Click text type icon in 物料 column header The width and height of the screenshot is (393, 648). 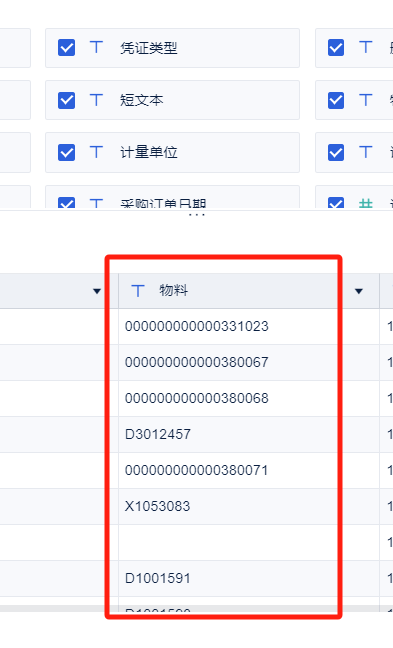pyautogui.click(x=138, y=291)
